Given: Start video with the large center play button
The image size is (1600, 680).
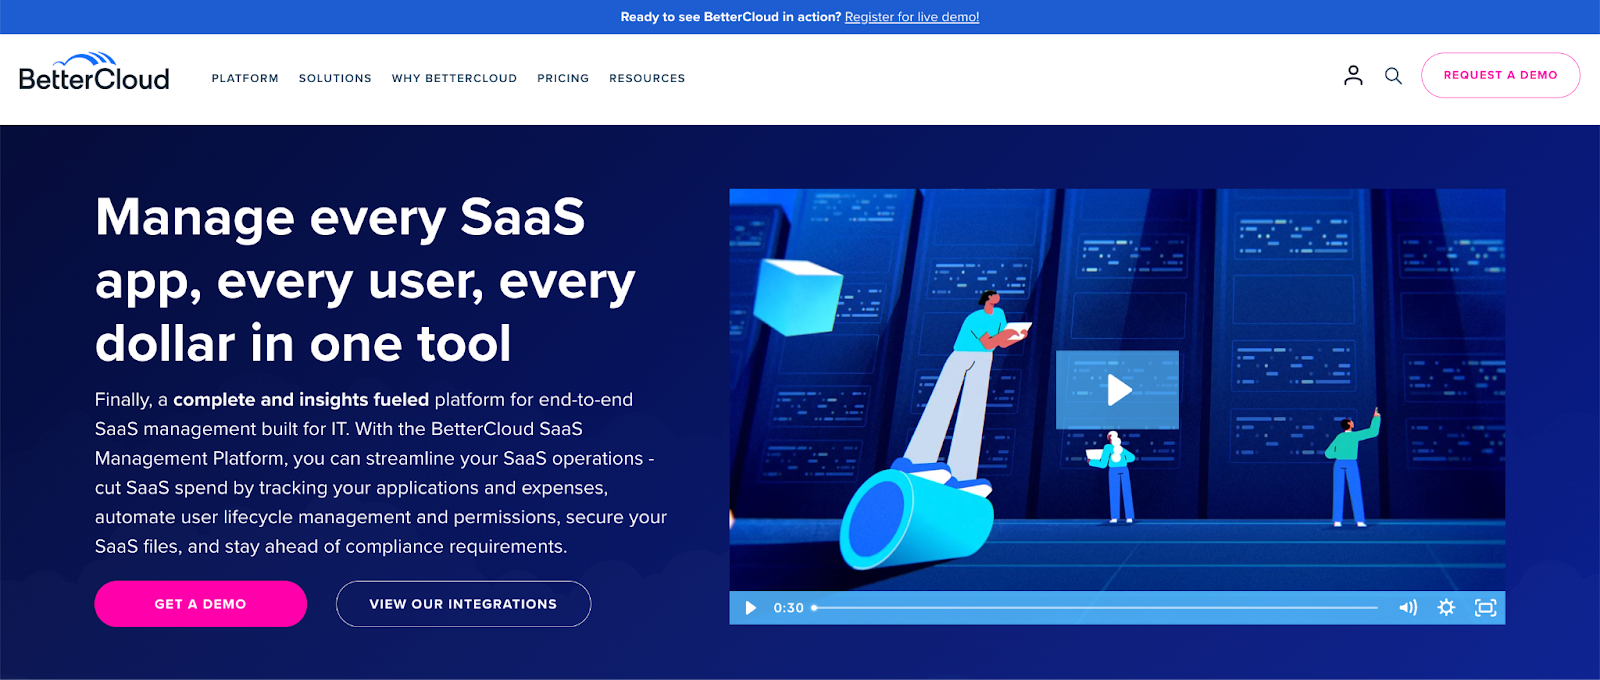Looking at the screenshot, I should pos(1117,390).
